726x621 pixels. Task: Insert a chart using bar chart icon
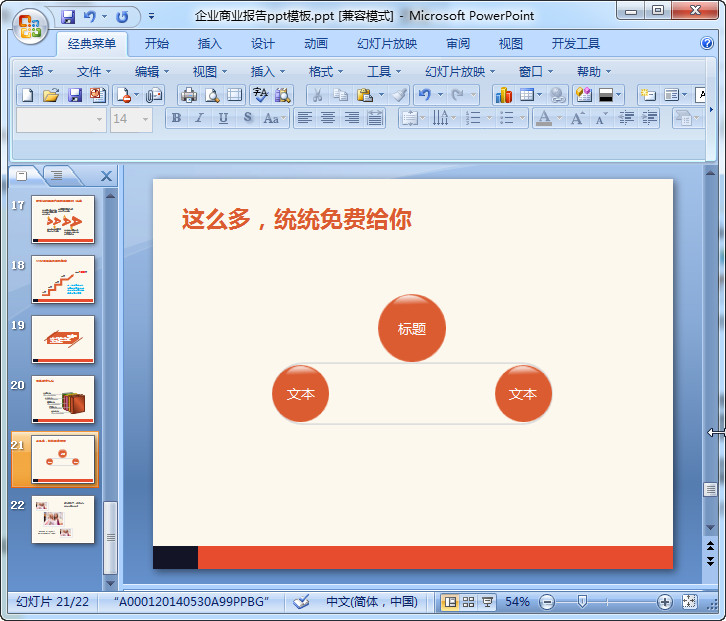pyautogui.click(x=503, y=95)
